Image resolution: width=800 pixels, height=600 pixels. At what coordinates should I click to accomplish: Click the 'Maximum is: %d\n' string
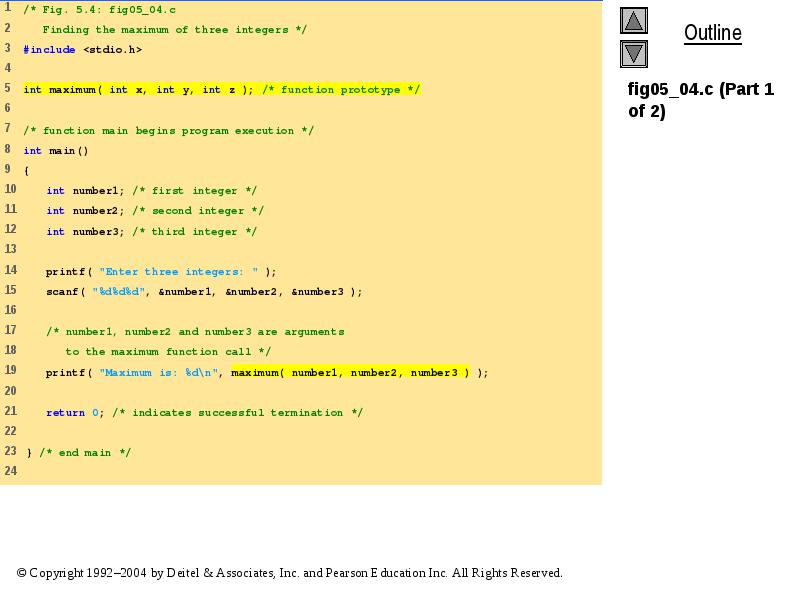[x=159, y=372]
